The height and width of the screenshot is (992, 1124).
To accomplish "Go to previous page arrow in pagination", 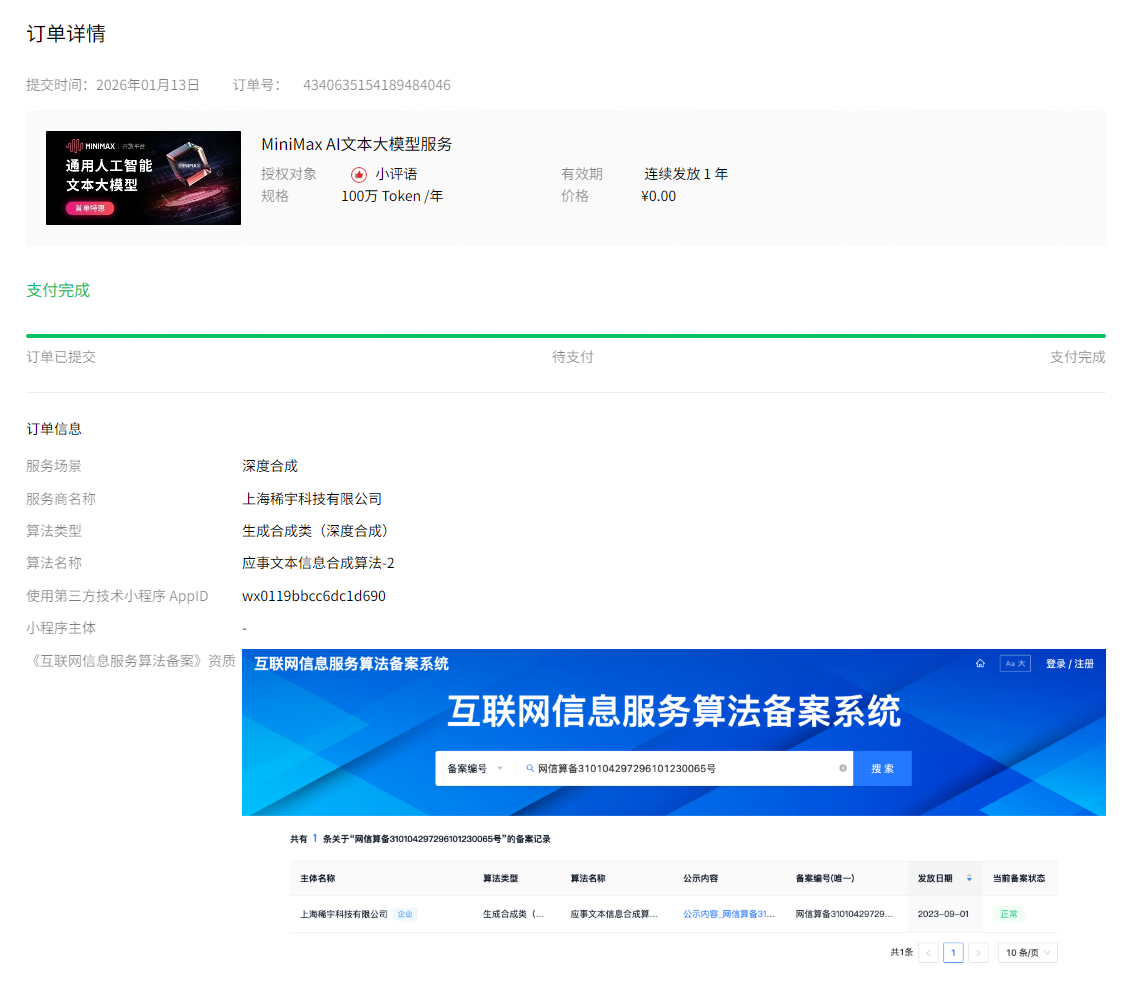I will pyautogui.click(x=928, y=953).
